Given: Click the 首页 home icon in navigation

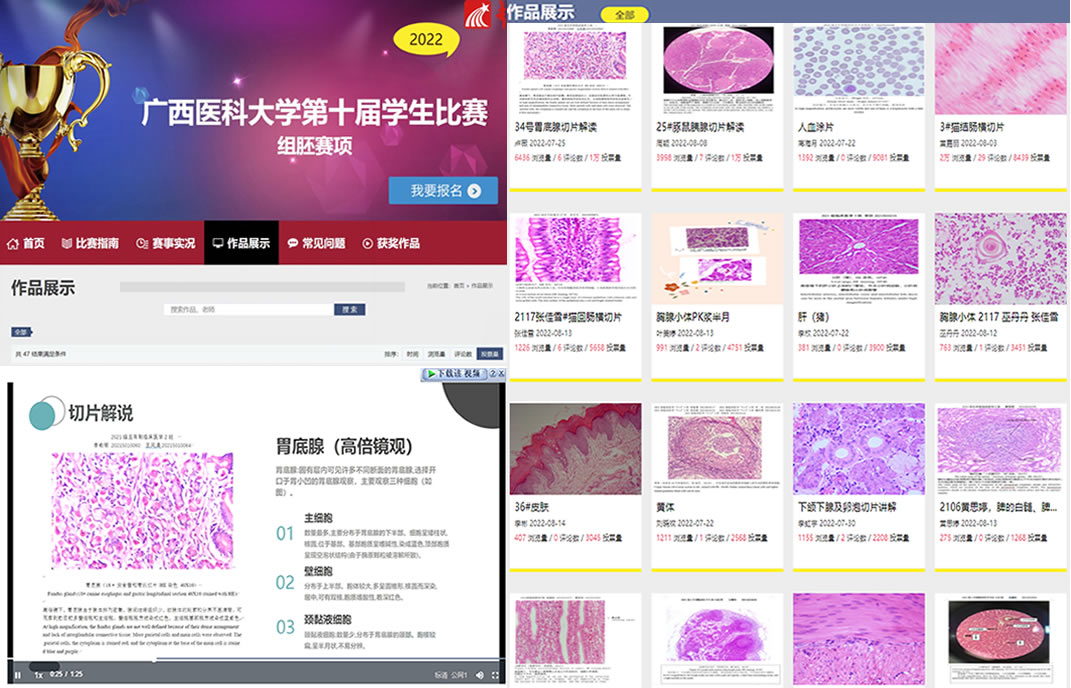Looking at the screenshot, I should 26,243.
